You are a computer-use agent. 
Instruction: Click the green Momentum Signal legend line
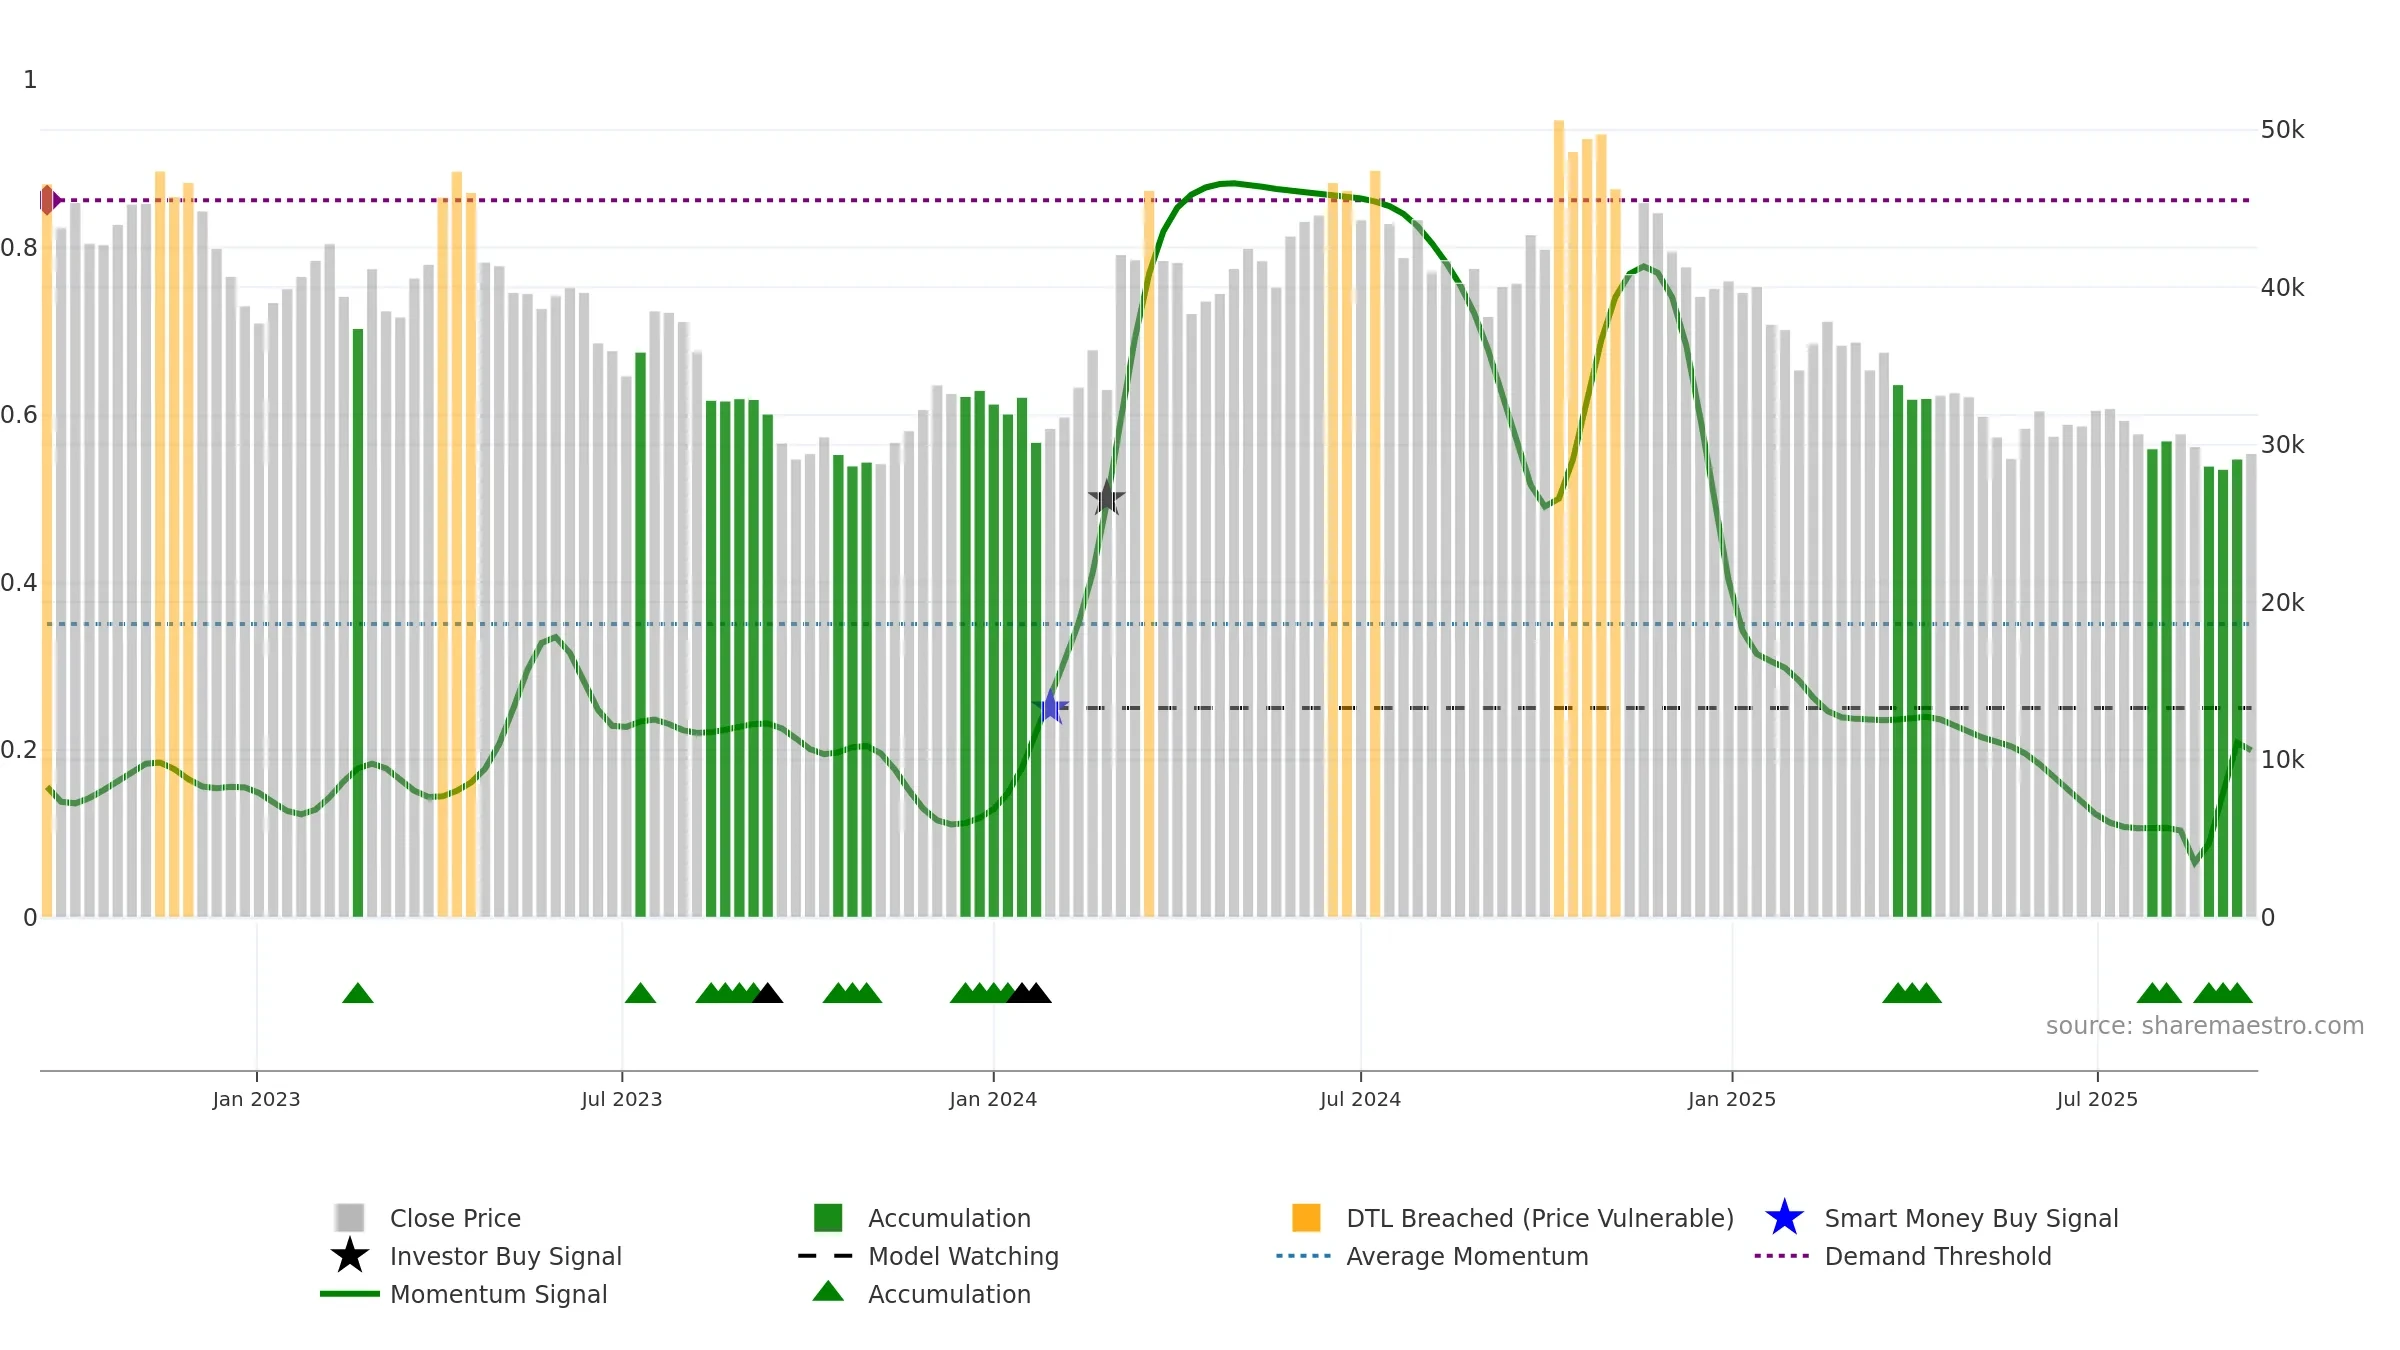(349, 1294)
